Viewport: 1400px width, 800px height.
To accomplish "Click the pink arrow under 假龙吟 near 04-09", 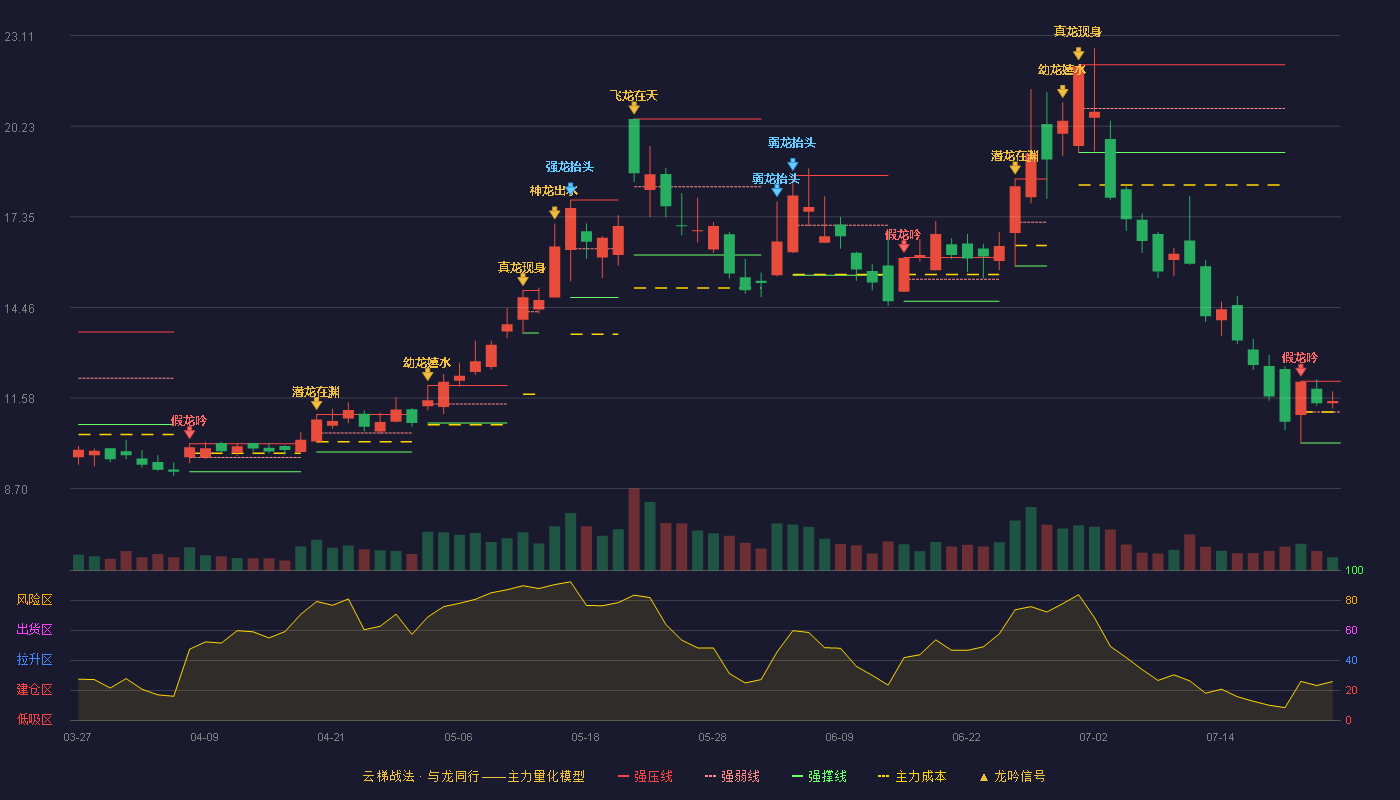I will pos(190,433).
